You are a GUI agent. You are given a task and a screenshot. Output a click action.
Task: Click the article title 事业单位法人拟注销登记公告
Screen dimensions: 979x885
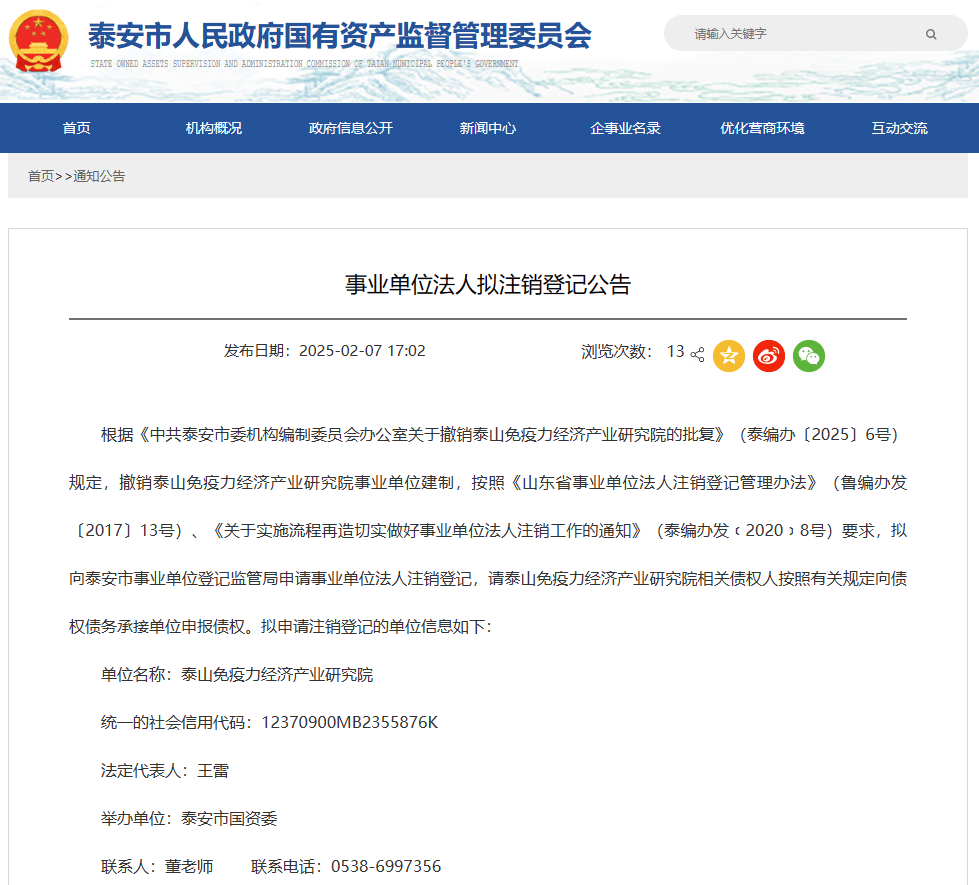coord(488,284)
